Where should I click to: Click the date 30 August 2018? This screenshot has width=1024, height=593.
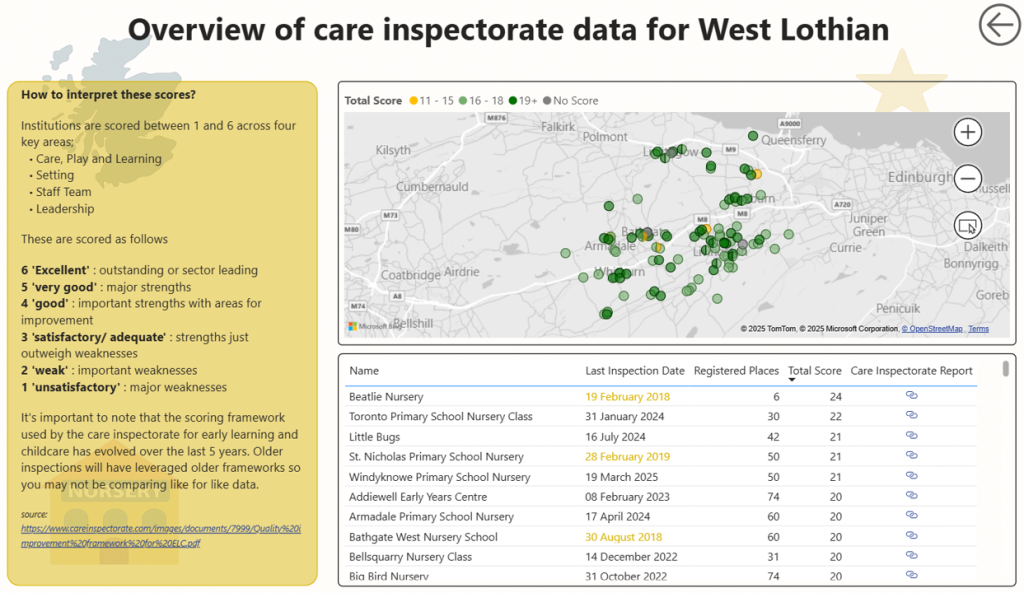pyautogui.click(x=624, y=537)
